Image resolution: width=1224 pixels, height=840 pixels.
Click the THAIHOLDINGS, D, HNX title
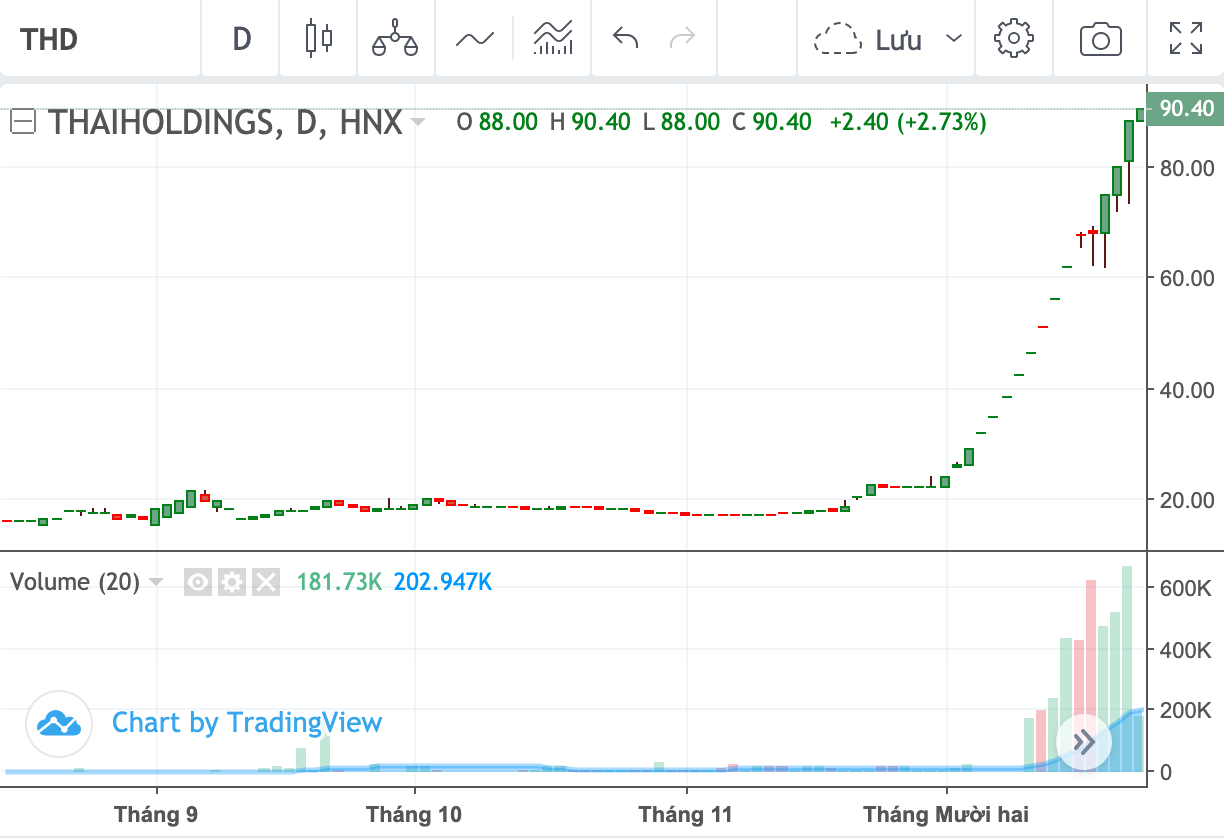pyautogui.click(x=225, y=123)
